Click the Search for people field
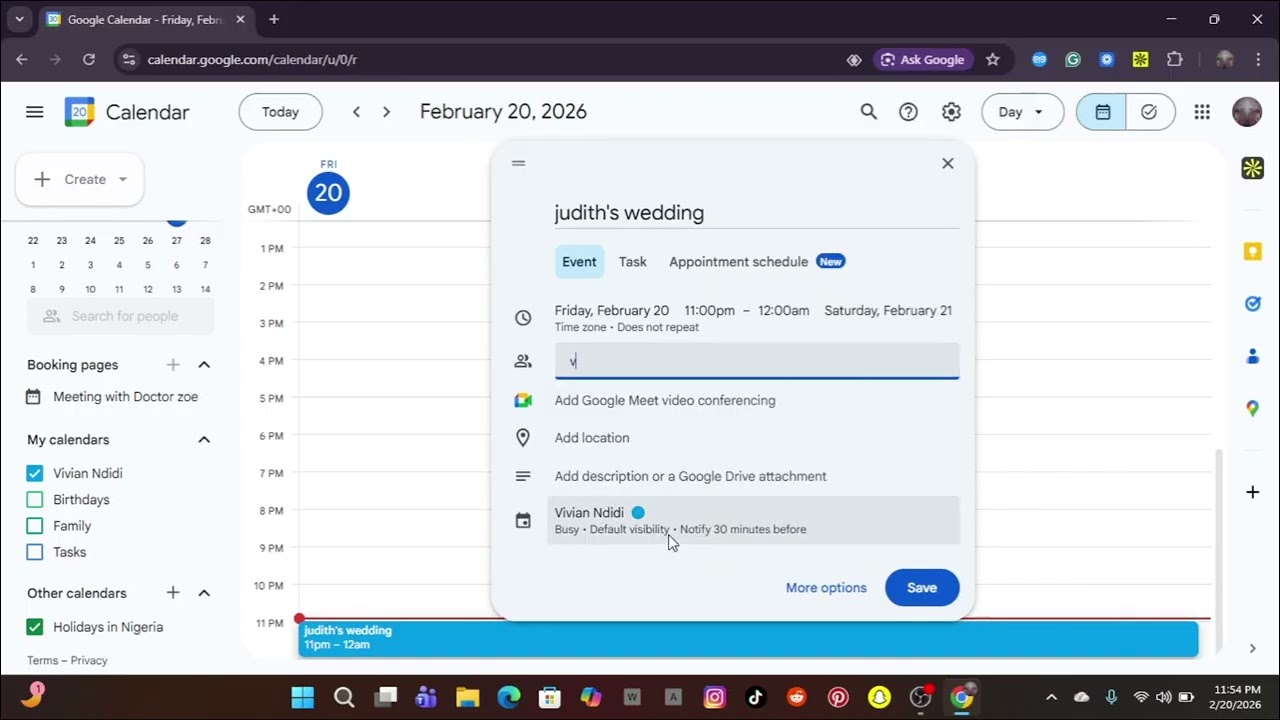This screenshot has width=1280, height=720. tap(120, 316)
